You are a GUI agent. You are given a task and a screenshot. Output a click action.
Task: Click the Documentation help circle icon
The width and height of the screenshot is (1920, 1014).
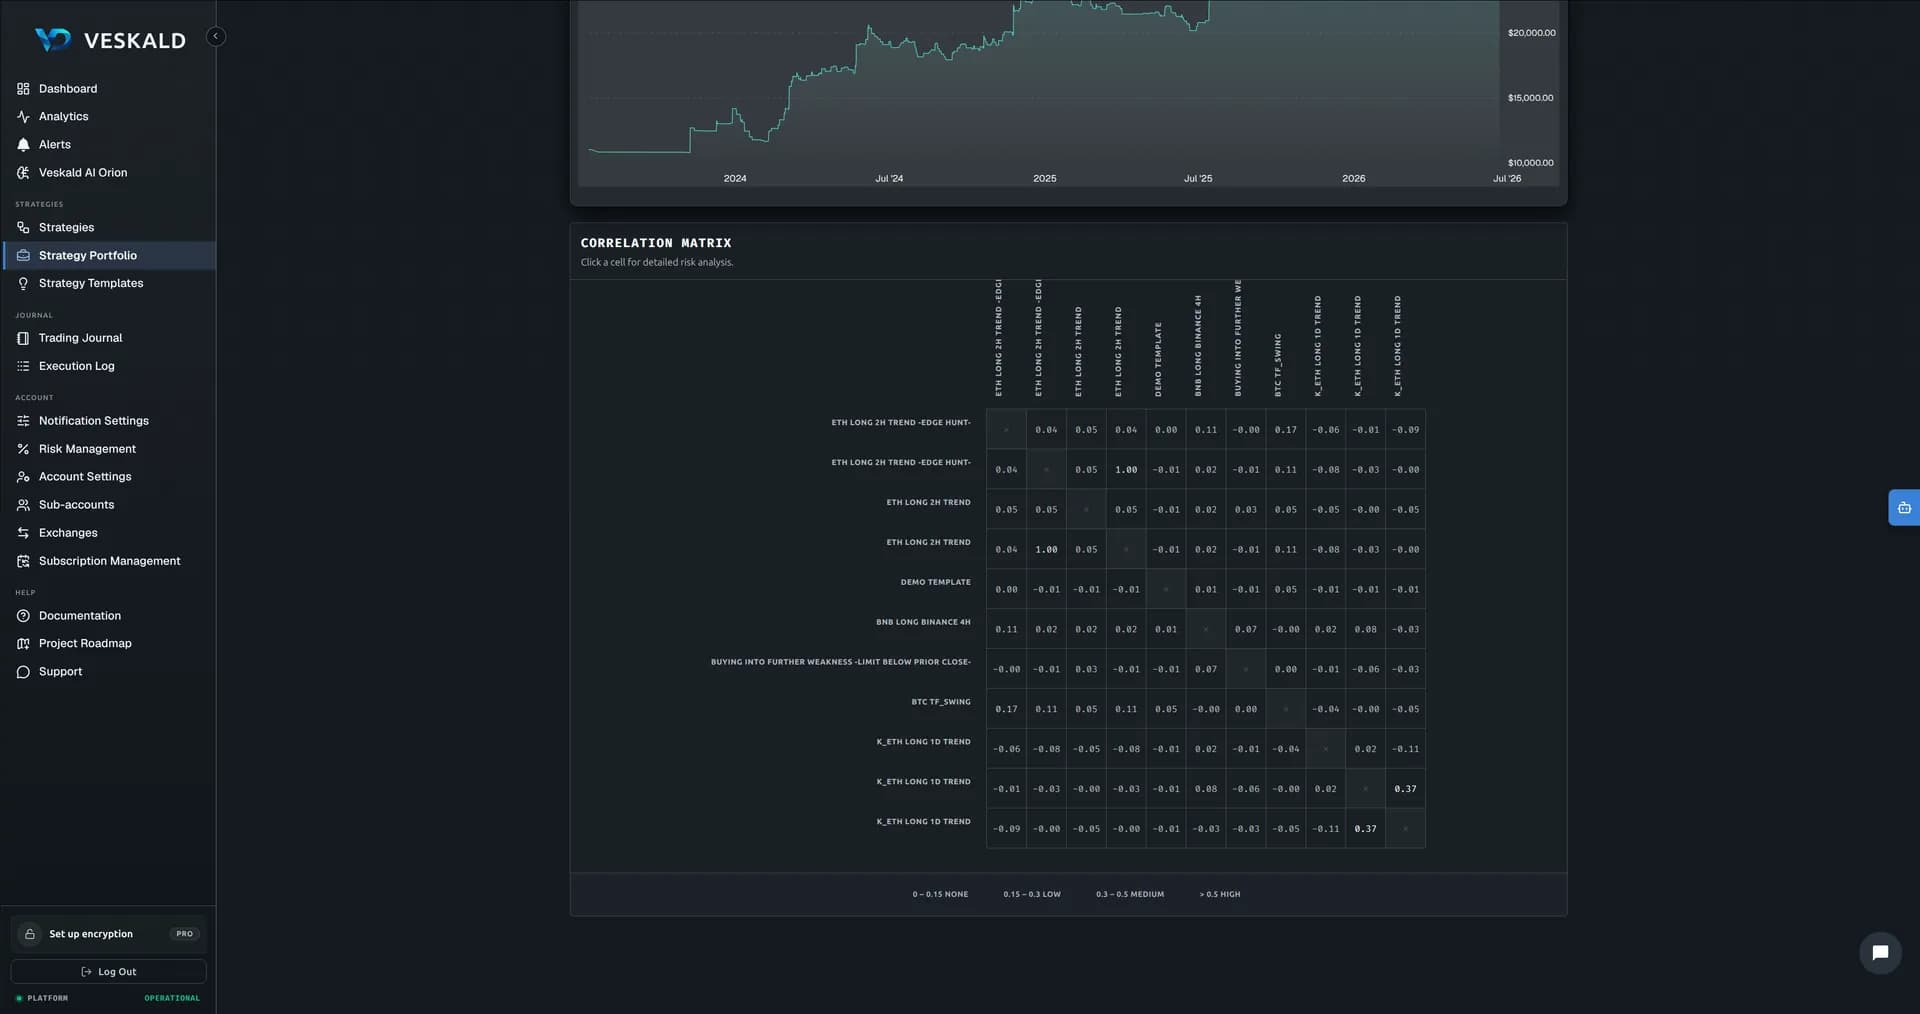pos(23,616)
